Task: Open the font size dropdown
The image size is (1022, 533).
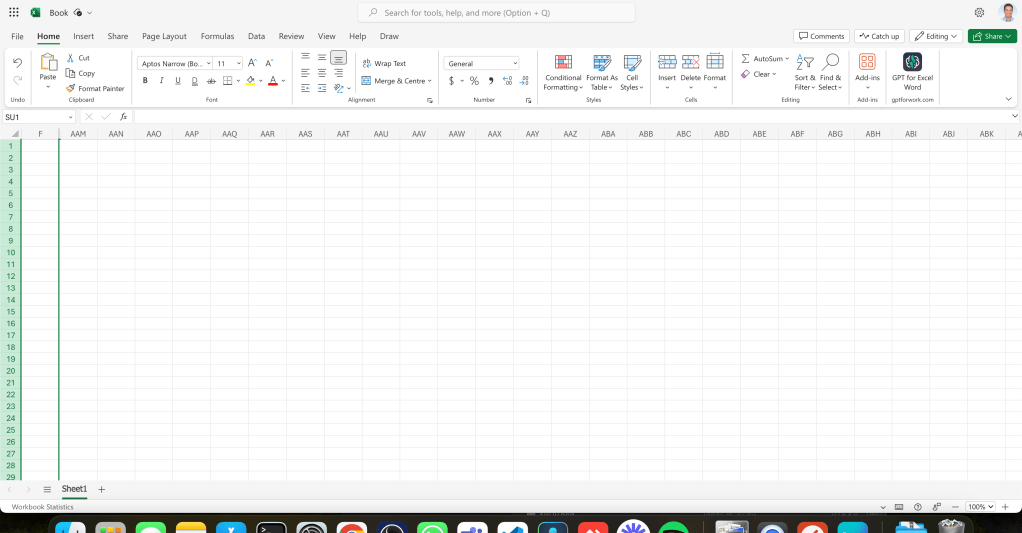Action: [x=239, y=63]
